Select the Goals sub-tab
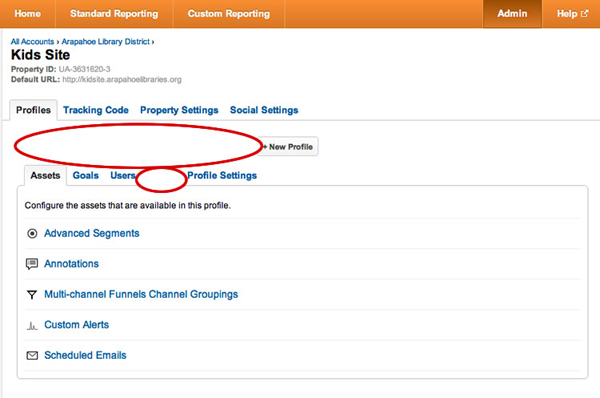Image resolution: width=600 pixels, height=398 pixels. click(x=86, y=176)
